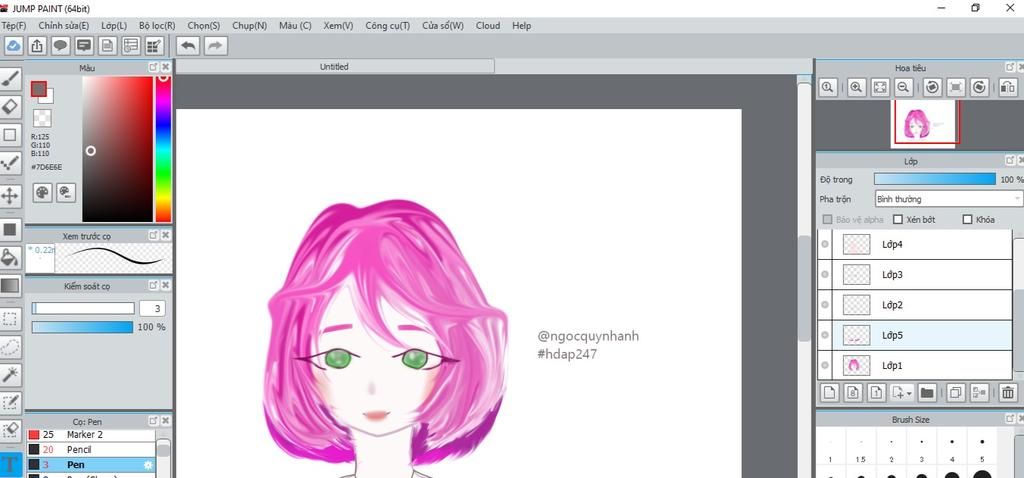Rotate canvas left in Navigator
1024x478 pixels.
[932, 87]
